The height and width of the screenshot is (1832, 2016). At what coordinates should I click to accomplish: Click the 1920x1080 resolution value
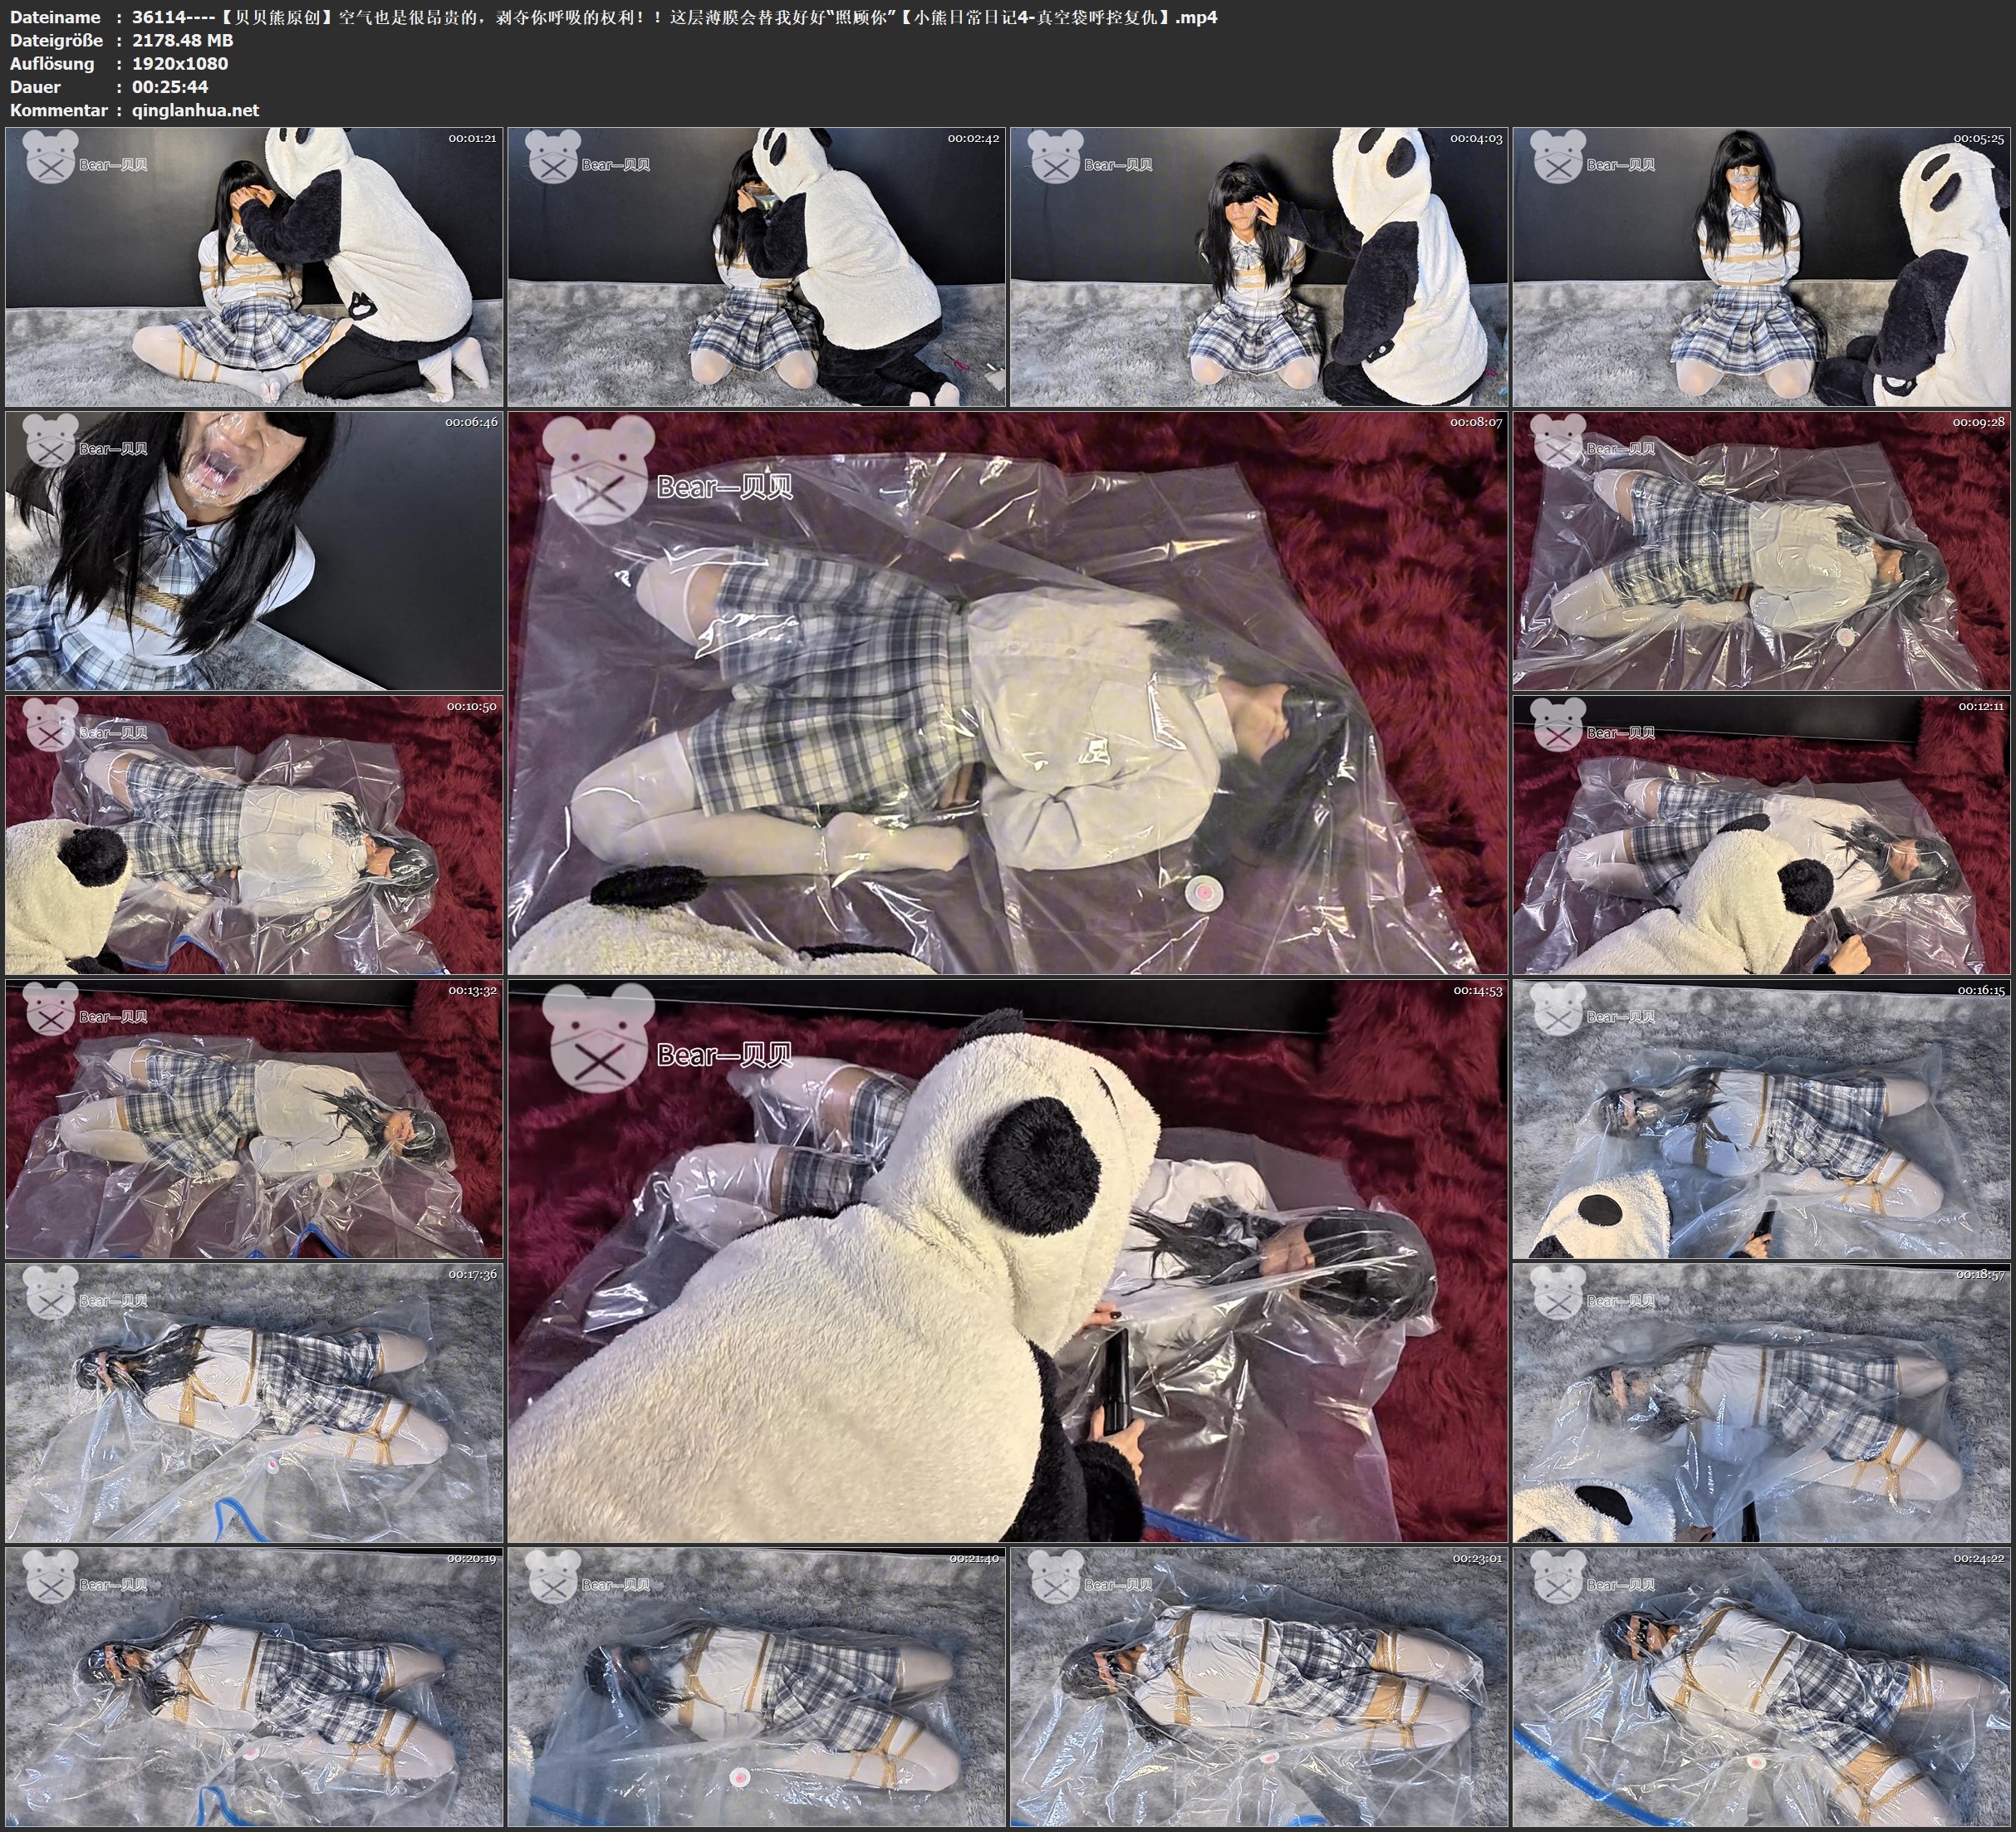pos(180,63)
